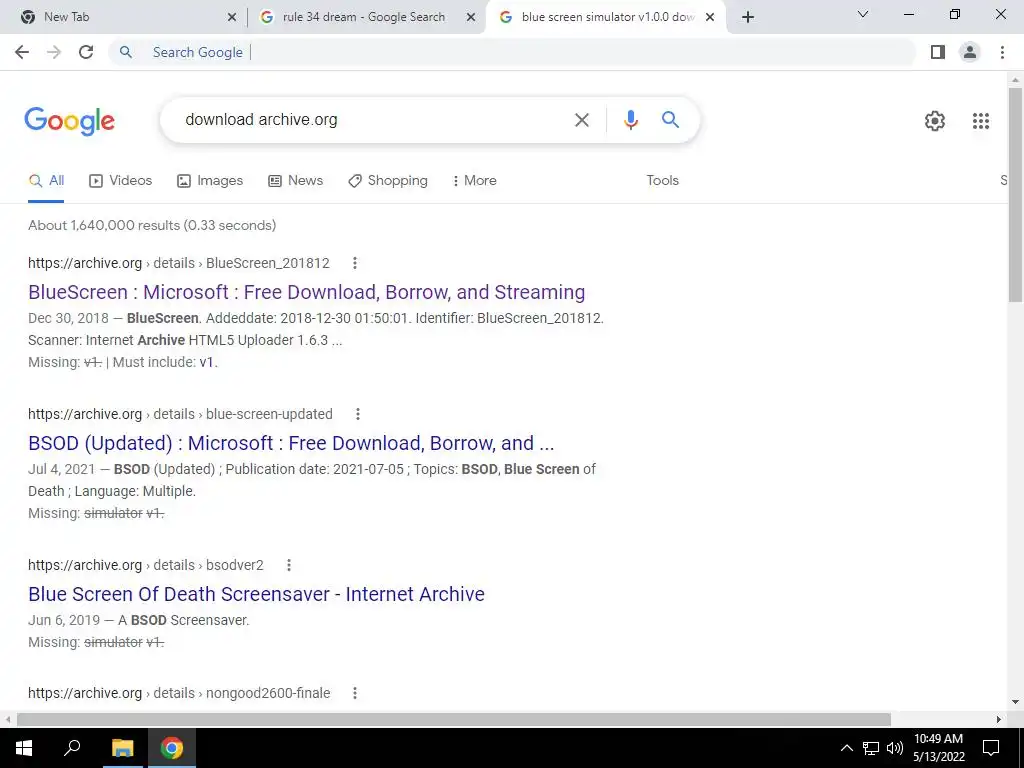Select the blue screen simulator tab
Screen dimensions: 1024x768
[x=604, y=17]
